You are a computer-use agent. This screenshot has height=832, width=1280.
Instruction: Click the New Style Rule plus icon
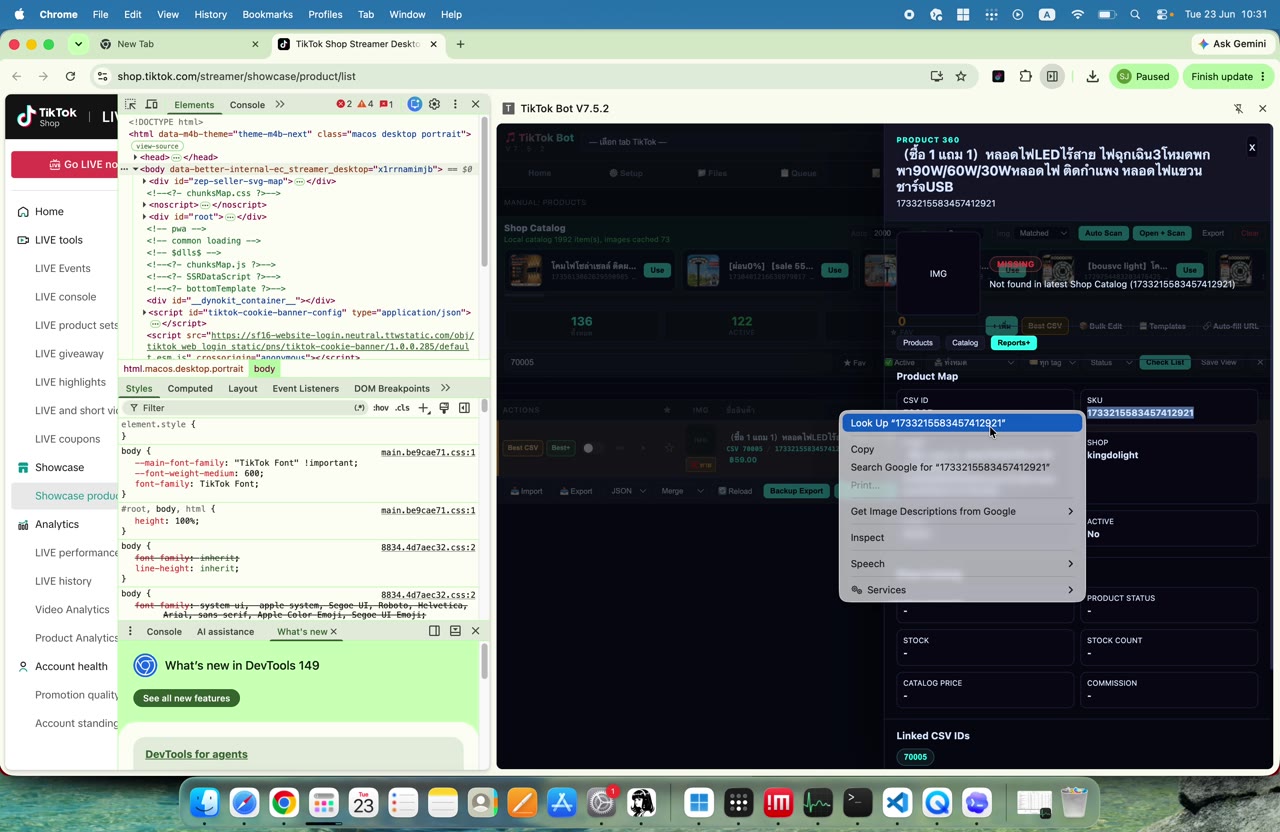tap(424, 408)
